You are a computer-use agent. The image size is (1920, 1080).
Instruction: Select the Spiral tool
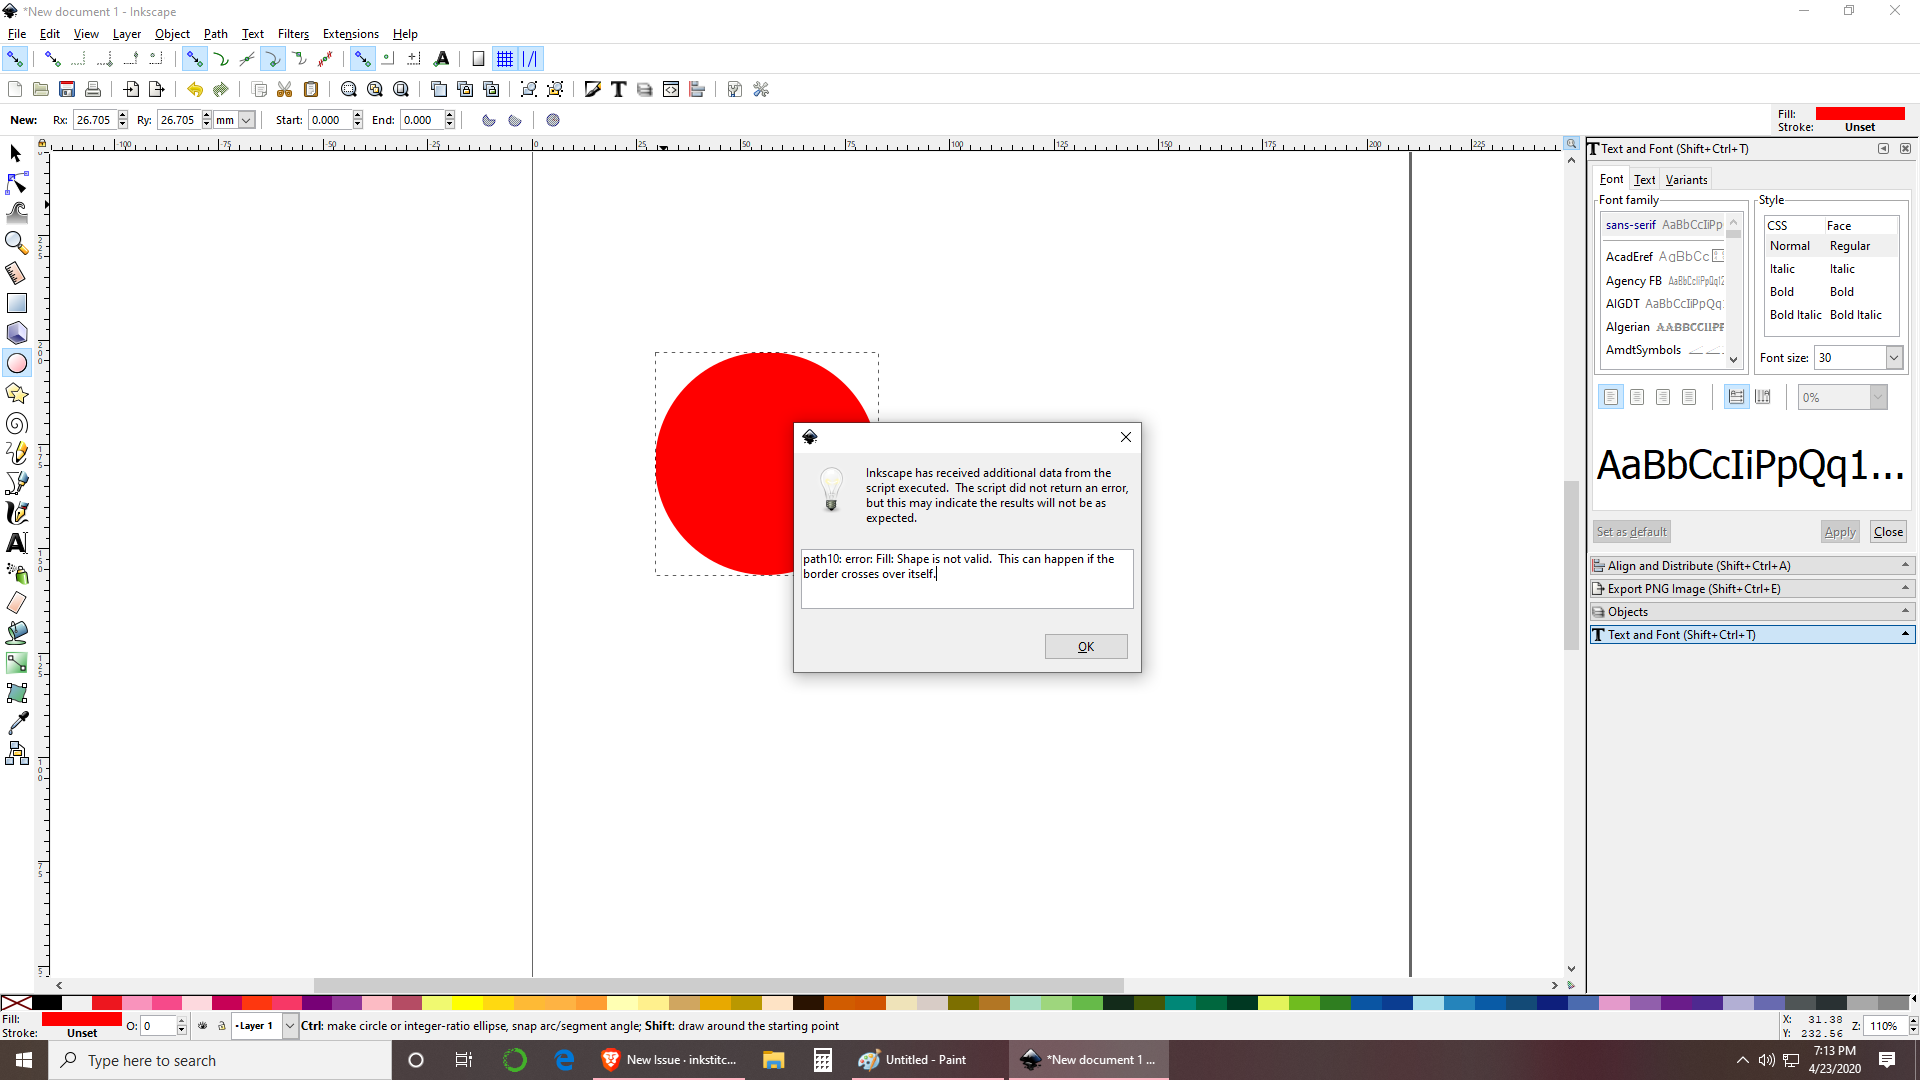pos(17,424)
